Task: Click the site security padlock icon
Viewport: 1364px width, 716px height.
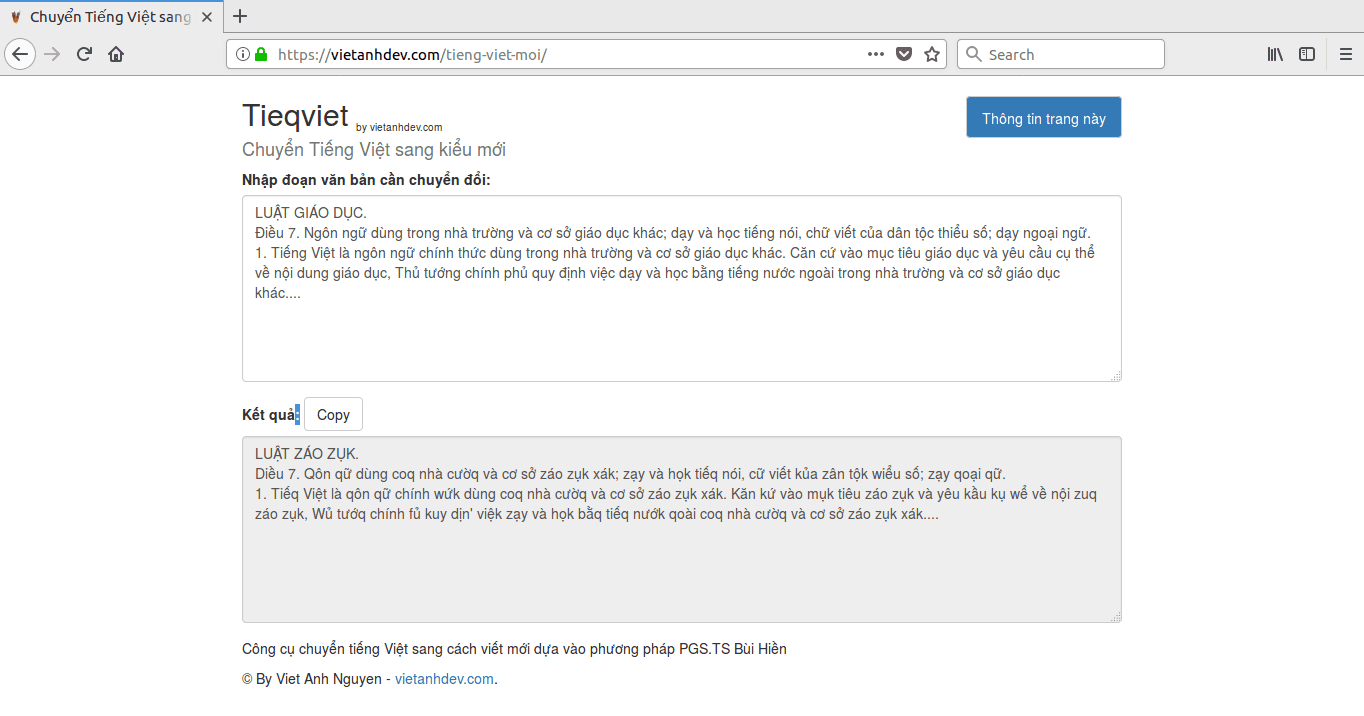Action: [x=260, y=53]
